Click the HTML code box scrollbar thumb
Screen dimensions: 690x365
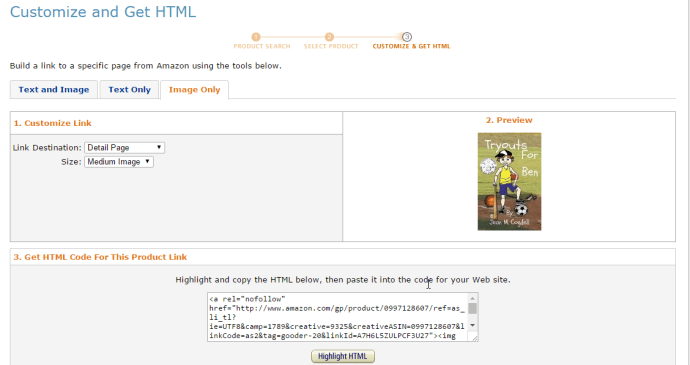click(x=473, y=308)
